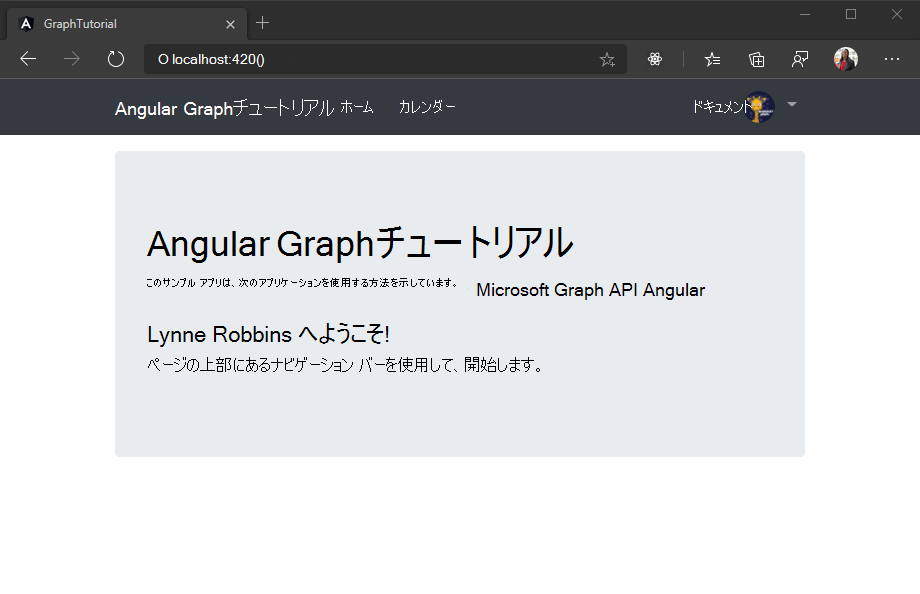
Task: Close the GraphTutorial tab
Action: click(x=230, y=24)
